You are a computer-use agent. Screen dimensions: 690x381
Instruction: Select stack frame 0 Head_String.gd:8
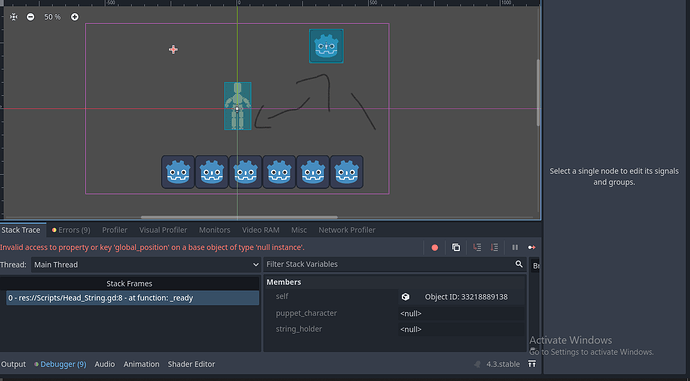click(x=132, y=298)
